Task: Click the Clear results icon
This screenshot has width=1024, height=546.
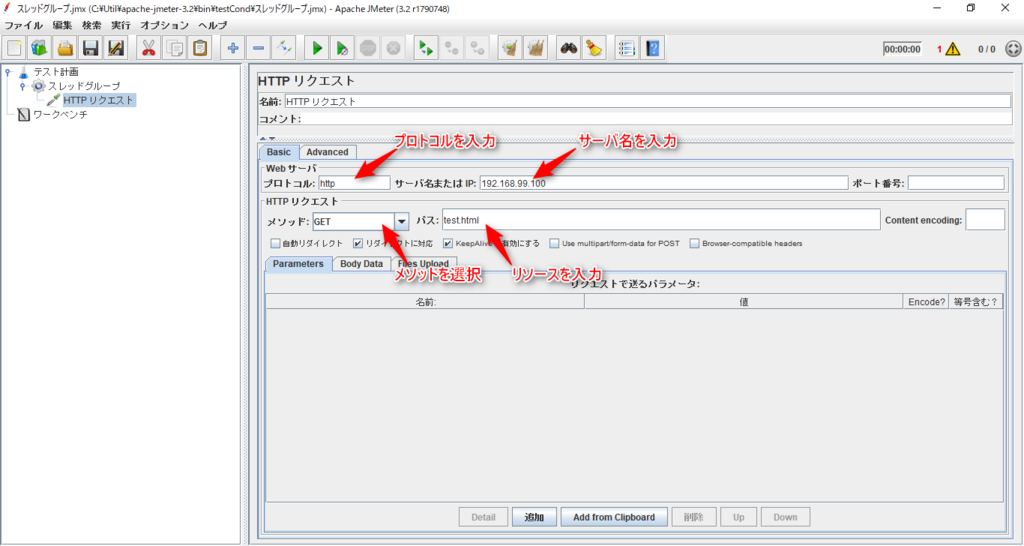Action: pyautogui.click(x=510, y=48)
